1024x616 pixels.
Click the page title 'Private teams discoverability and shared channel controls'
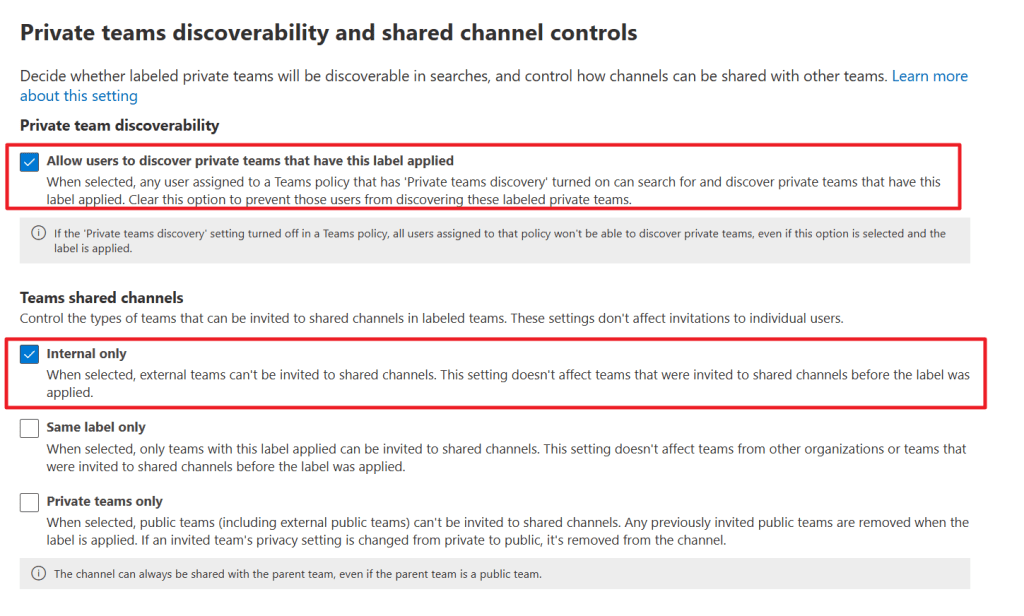pos(328,33)
